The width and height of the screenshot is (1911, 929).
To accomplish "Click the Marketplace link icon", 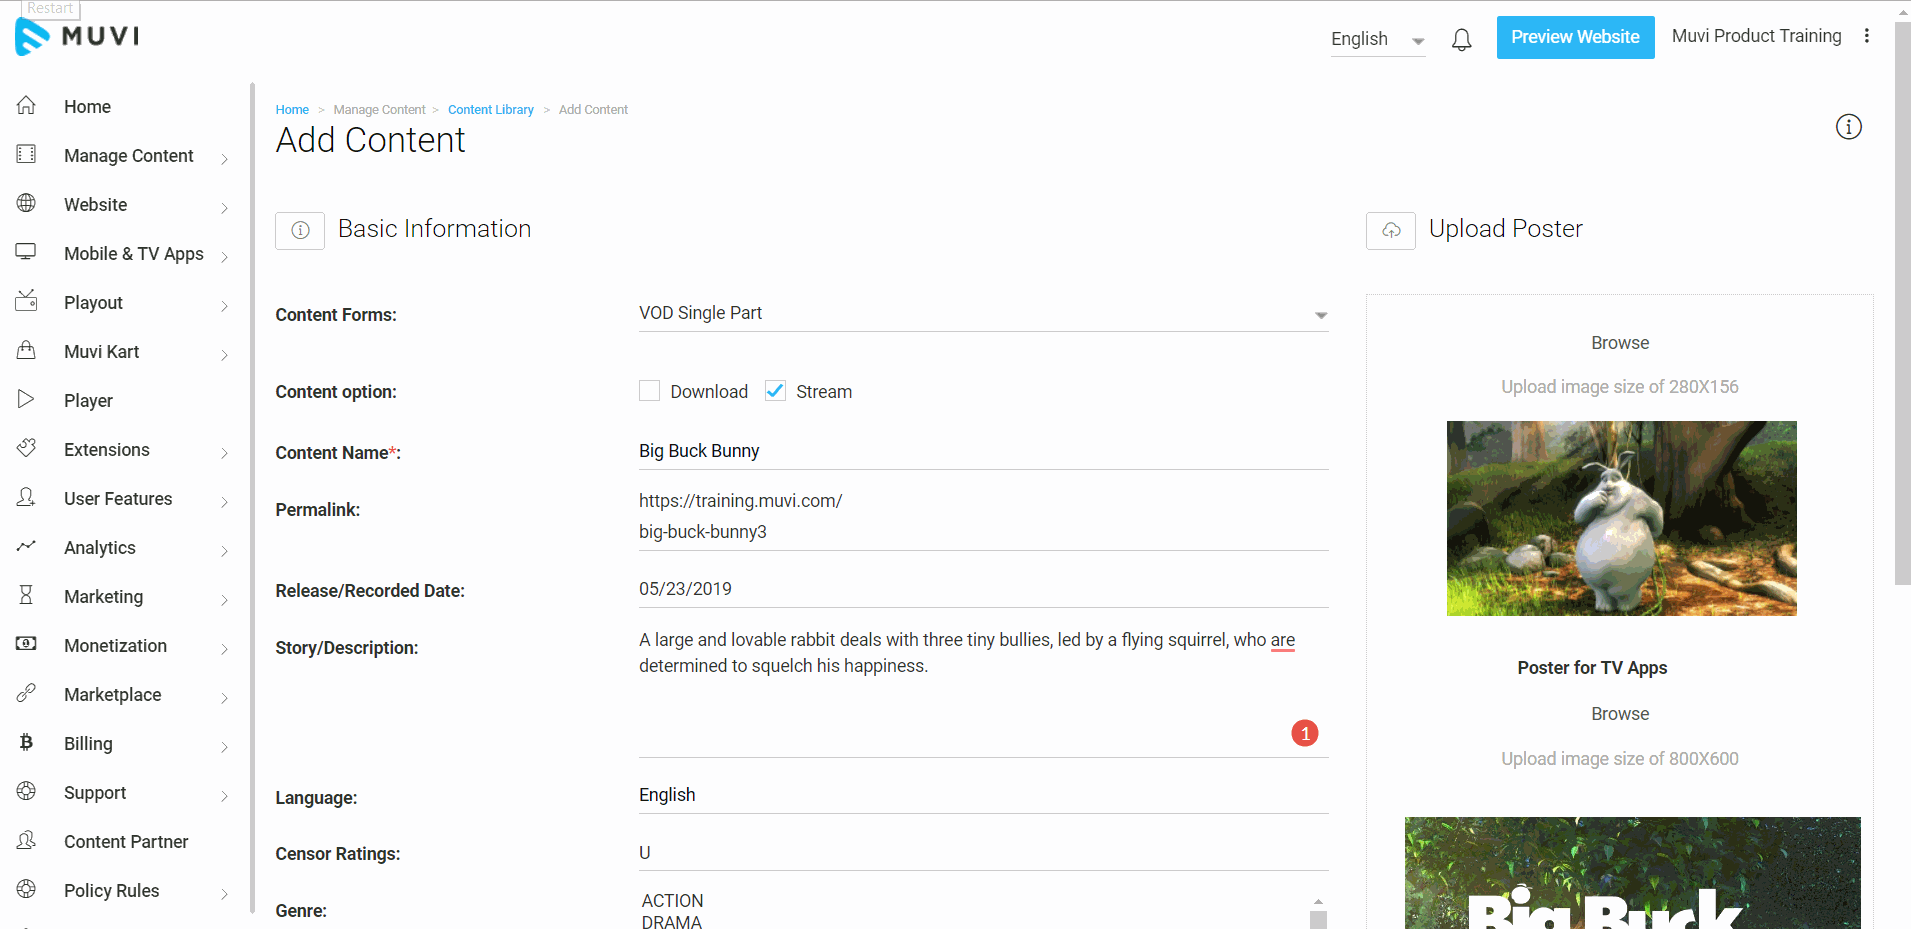I will (x=26, y=693).
